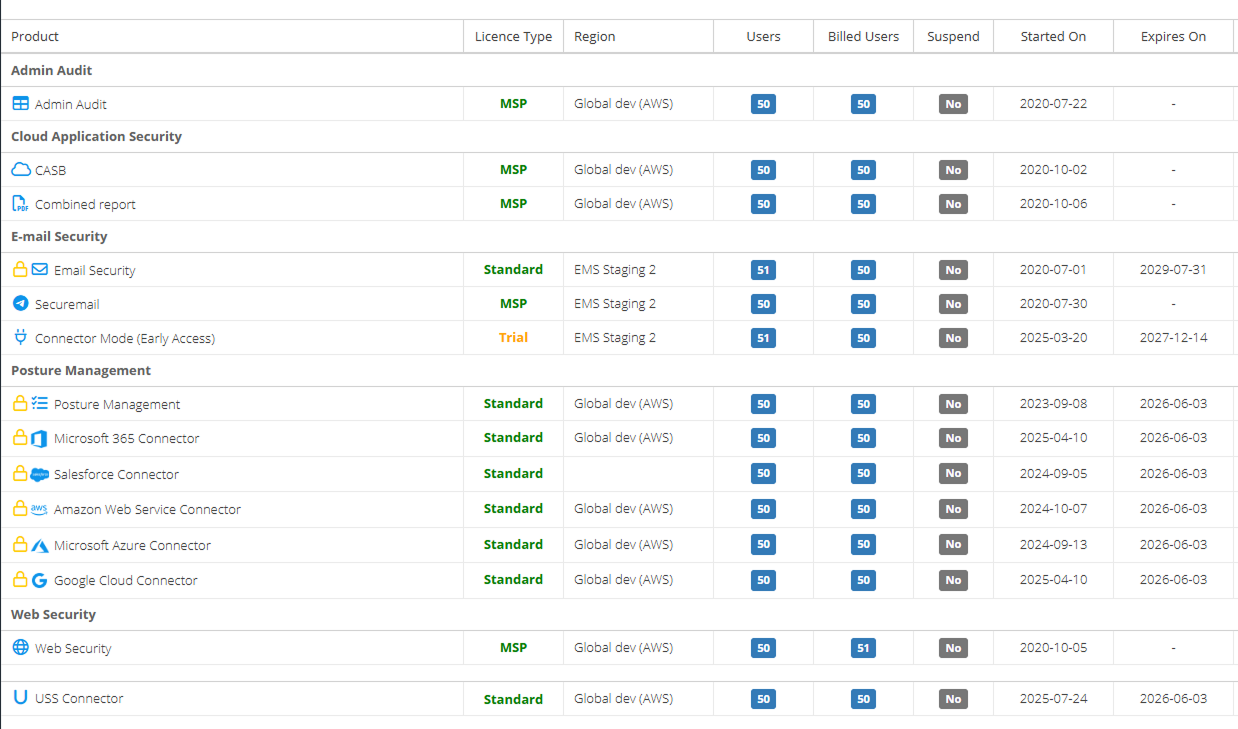Click the Suspend 'No' badge for USS Connector
Screen dimensions: 1238x729
953,699
